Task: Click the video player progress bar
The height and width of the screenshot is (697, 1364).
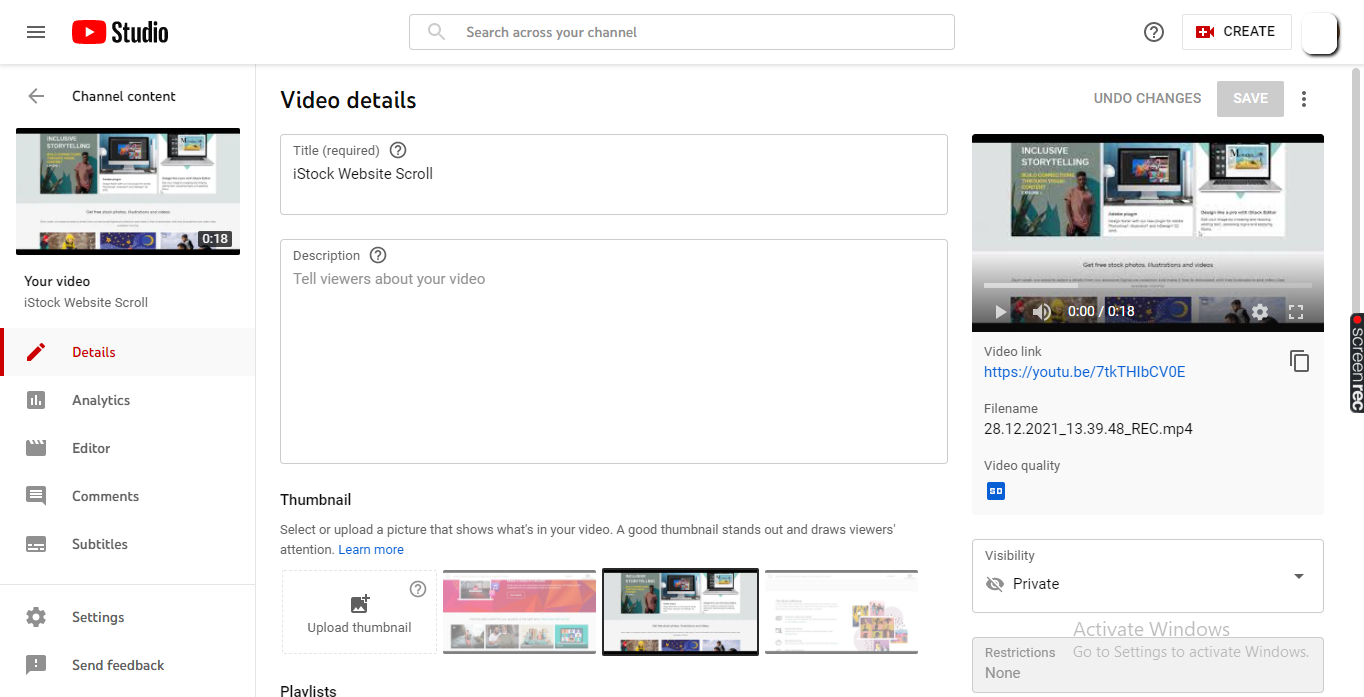Action: (1148, 286)
